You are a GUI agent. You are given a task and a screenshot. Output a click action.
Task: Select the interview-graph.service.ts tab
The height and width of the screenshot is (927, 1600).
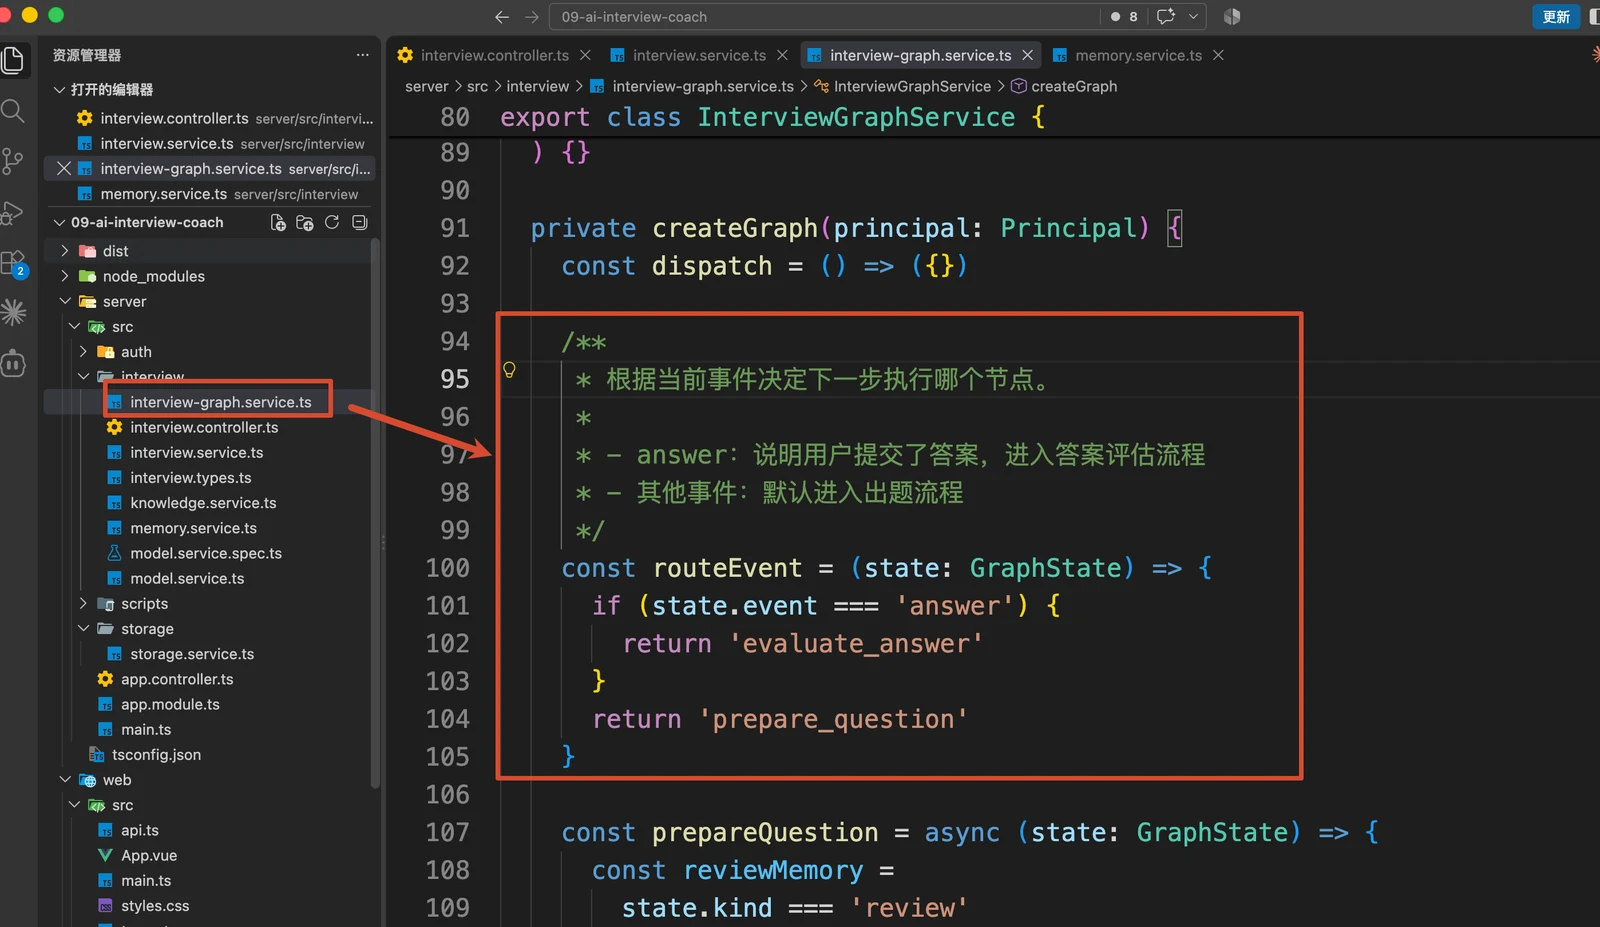pyautogui.click(x=920, y=55)
